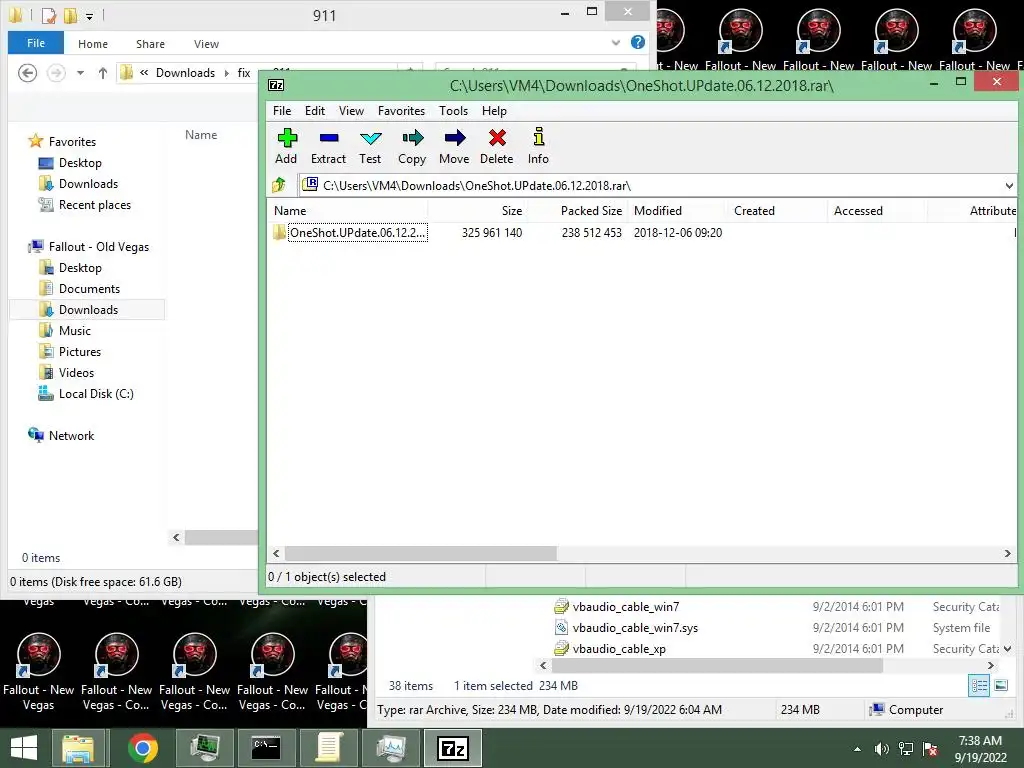Image resolution: width=1024 pixels, height=768 pixels.
Task: Open the 7-Zip Edit menu
Action: click(315, 111)
